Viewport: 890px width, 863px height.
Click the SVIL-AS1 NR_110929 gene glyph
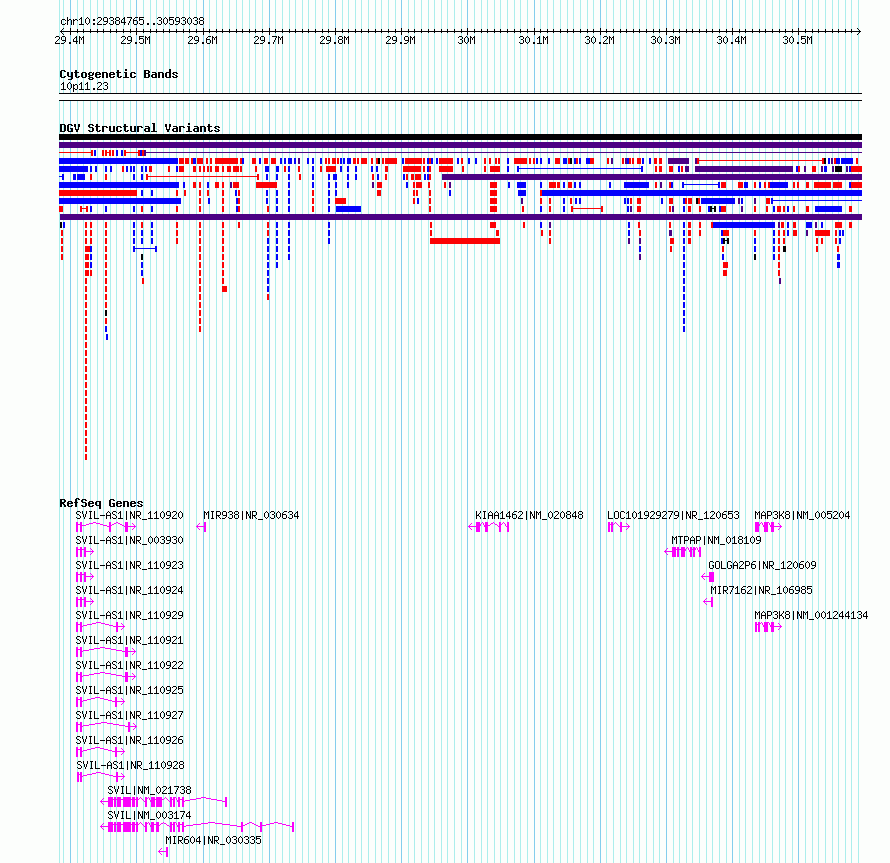(100, 627)
